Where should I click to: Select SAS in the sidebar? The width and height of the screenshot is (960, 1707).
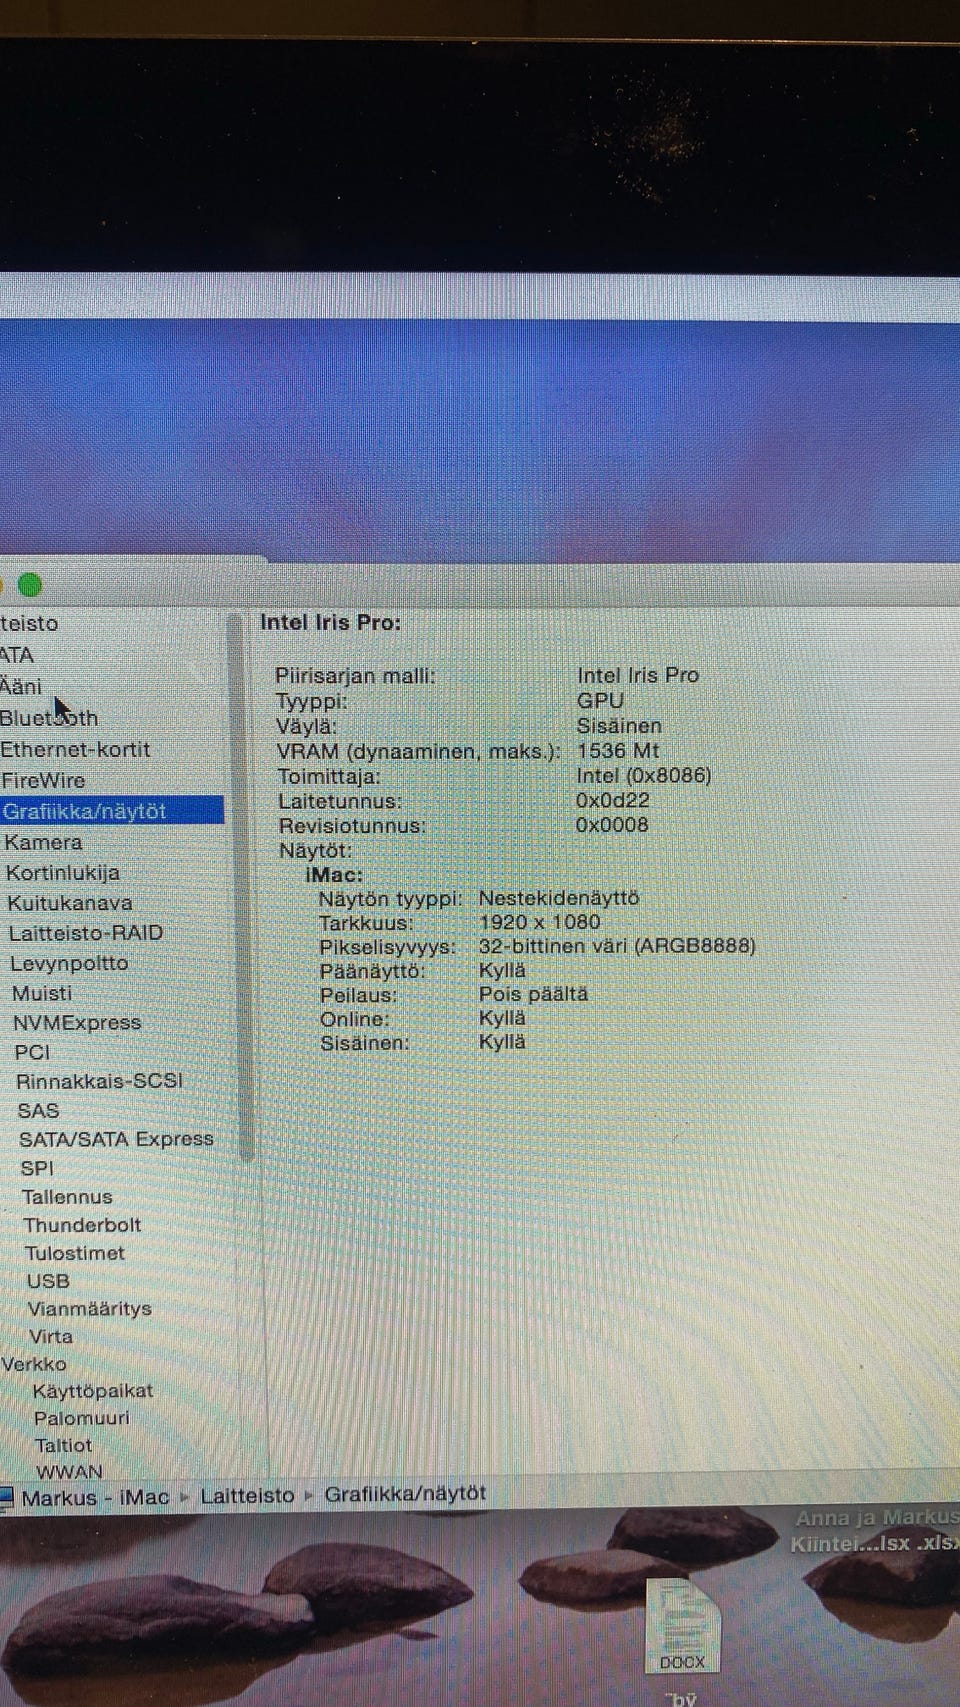38,1110
